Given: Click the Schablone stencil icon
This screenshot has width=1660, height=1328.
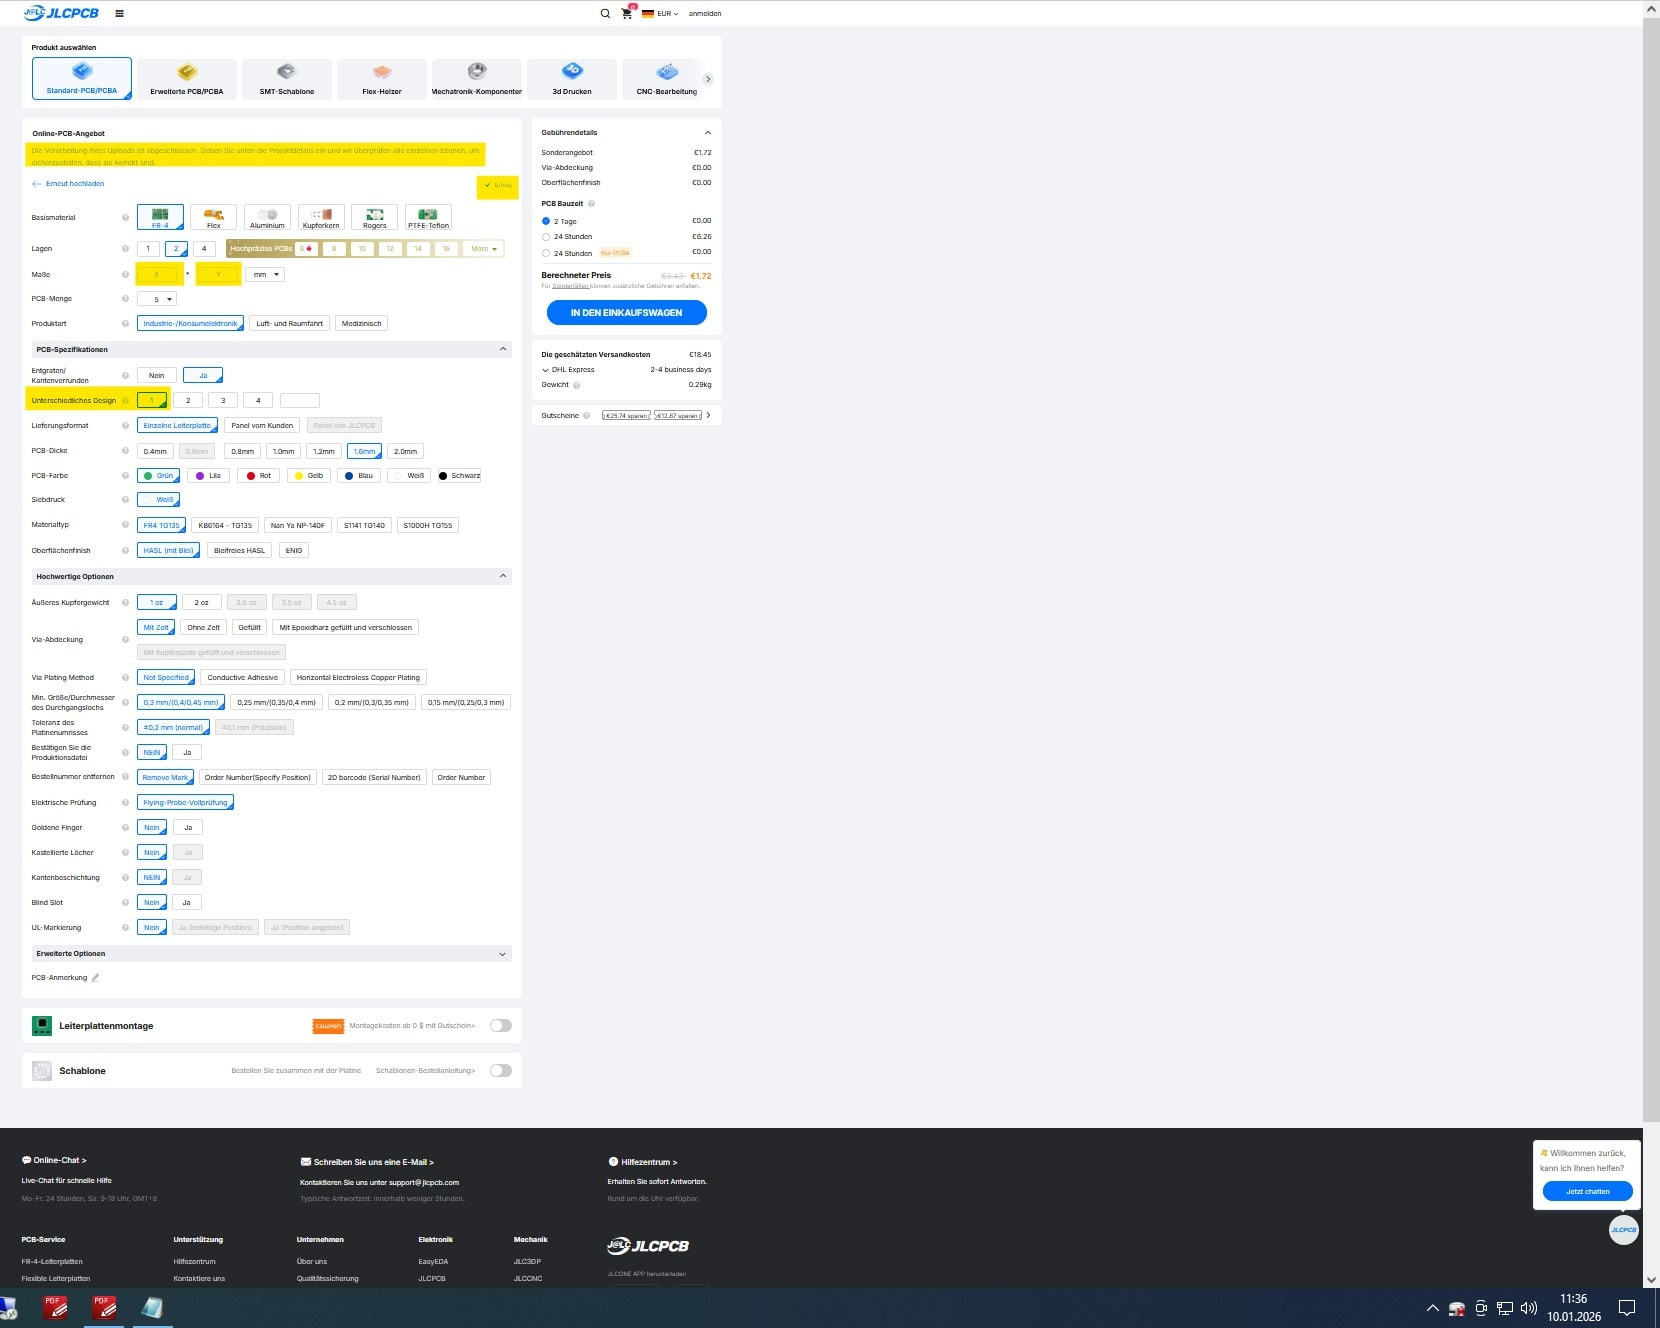Looking at the screenshot, I should (x=42, y=1071).
